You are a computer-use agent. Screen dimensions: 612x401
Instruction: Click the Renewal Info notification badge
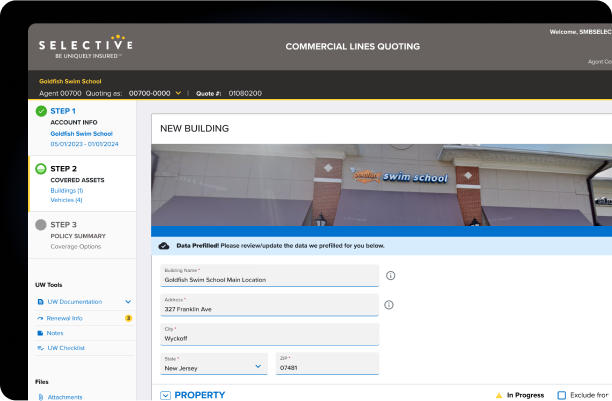pos(128,318)
